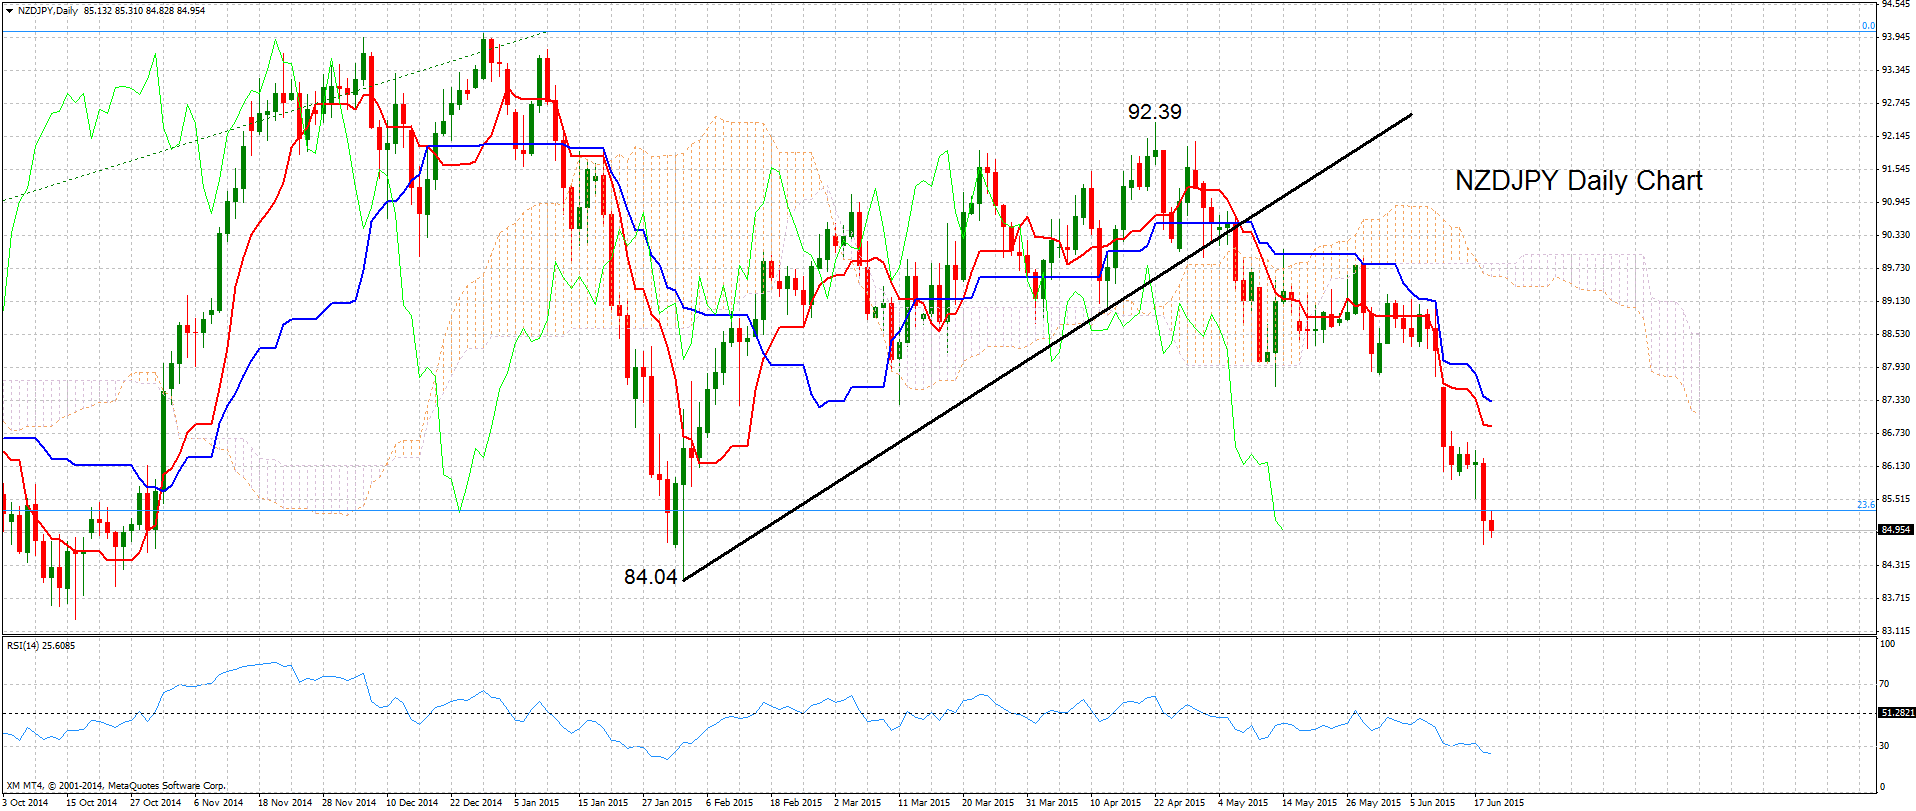Click the 31 Mar 2015 date label
This screenshot has width=1916, height=811.
point(1052,802)
